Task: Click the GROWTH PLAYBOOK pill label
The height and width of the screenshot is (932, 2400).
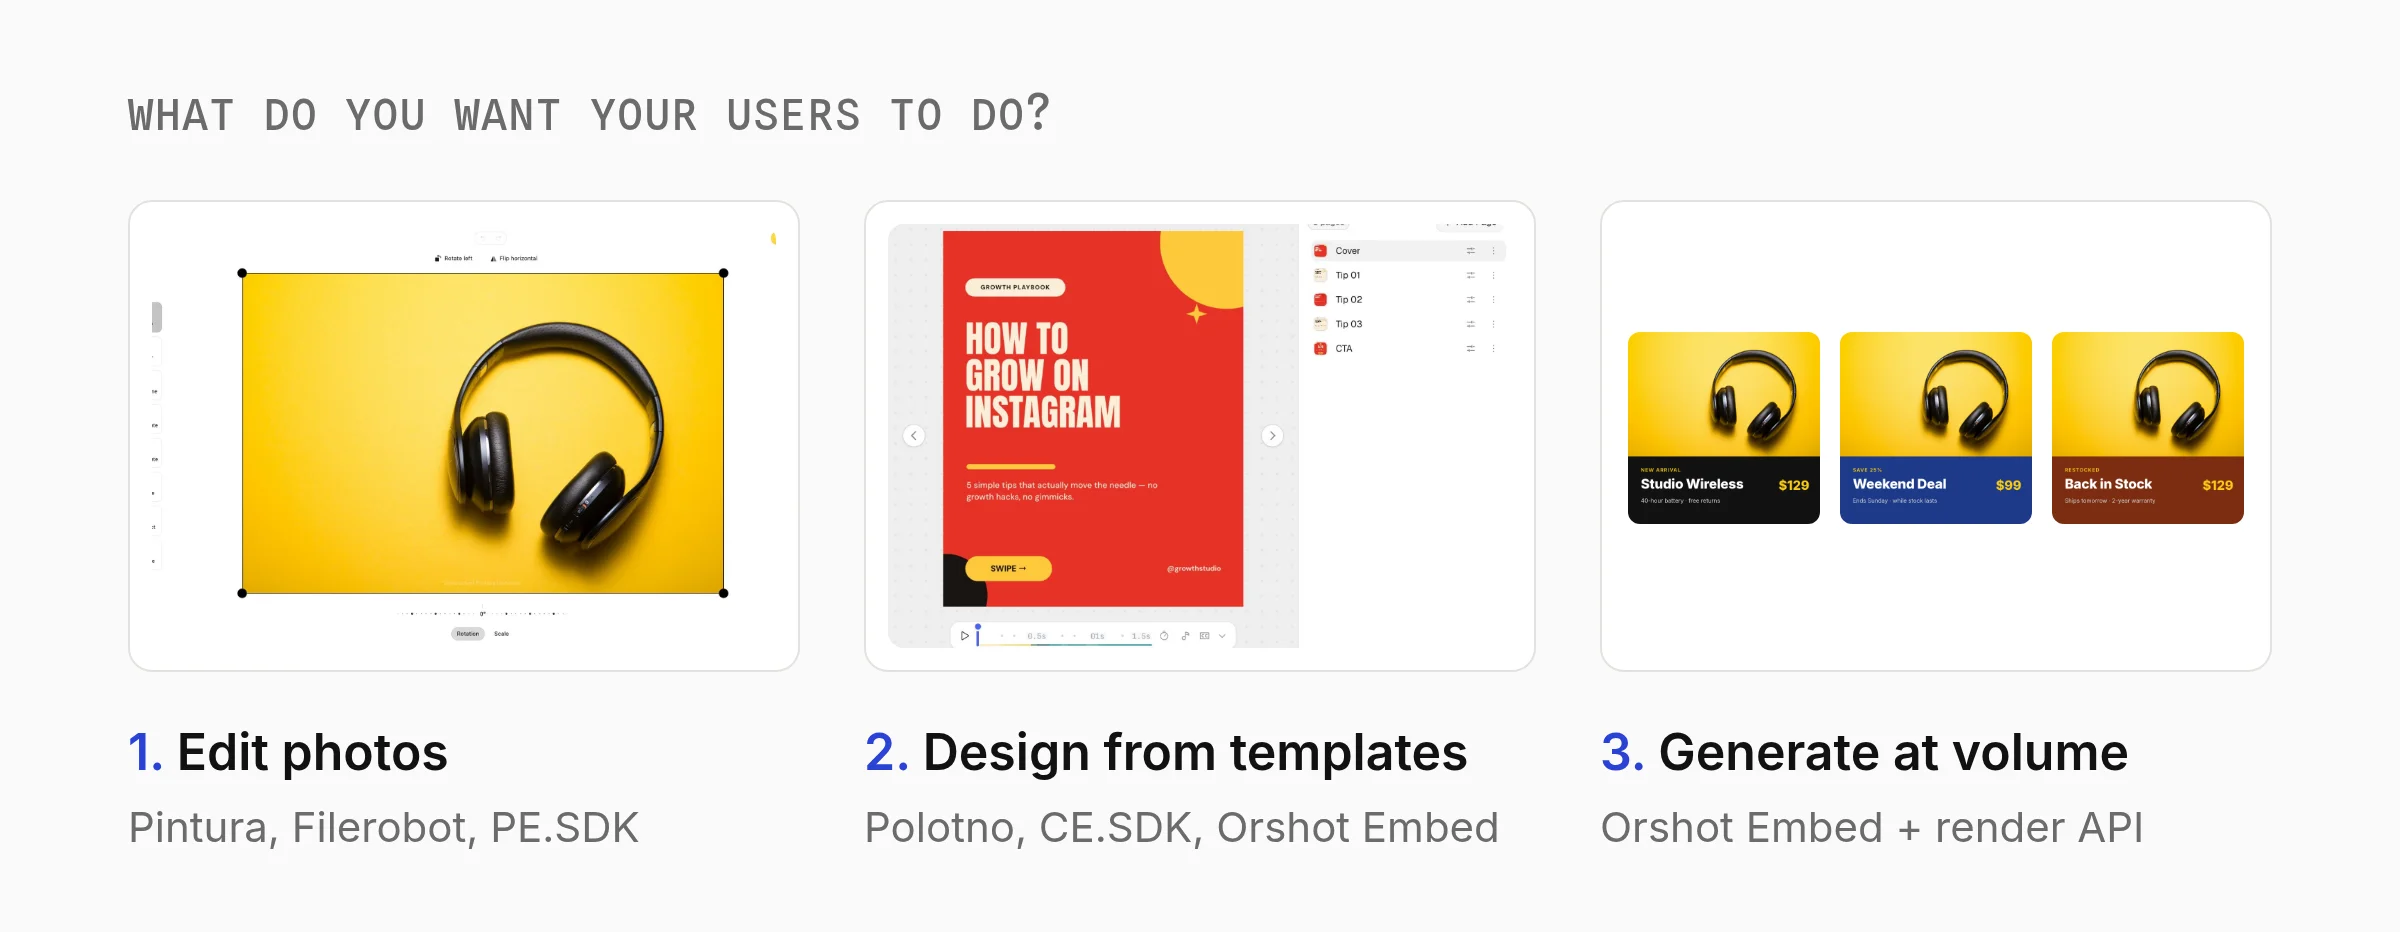Action: (x=1015, y=287)
